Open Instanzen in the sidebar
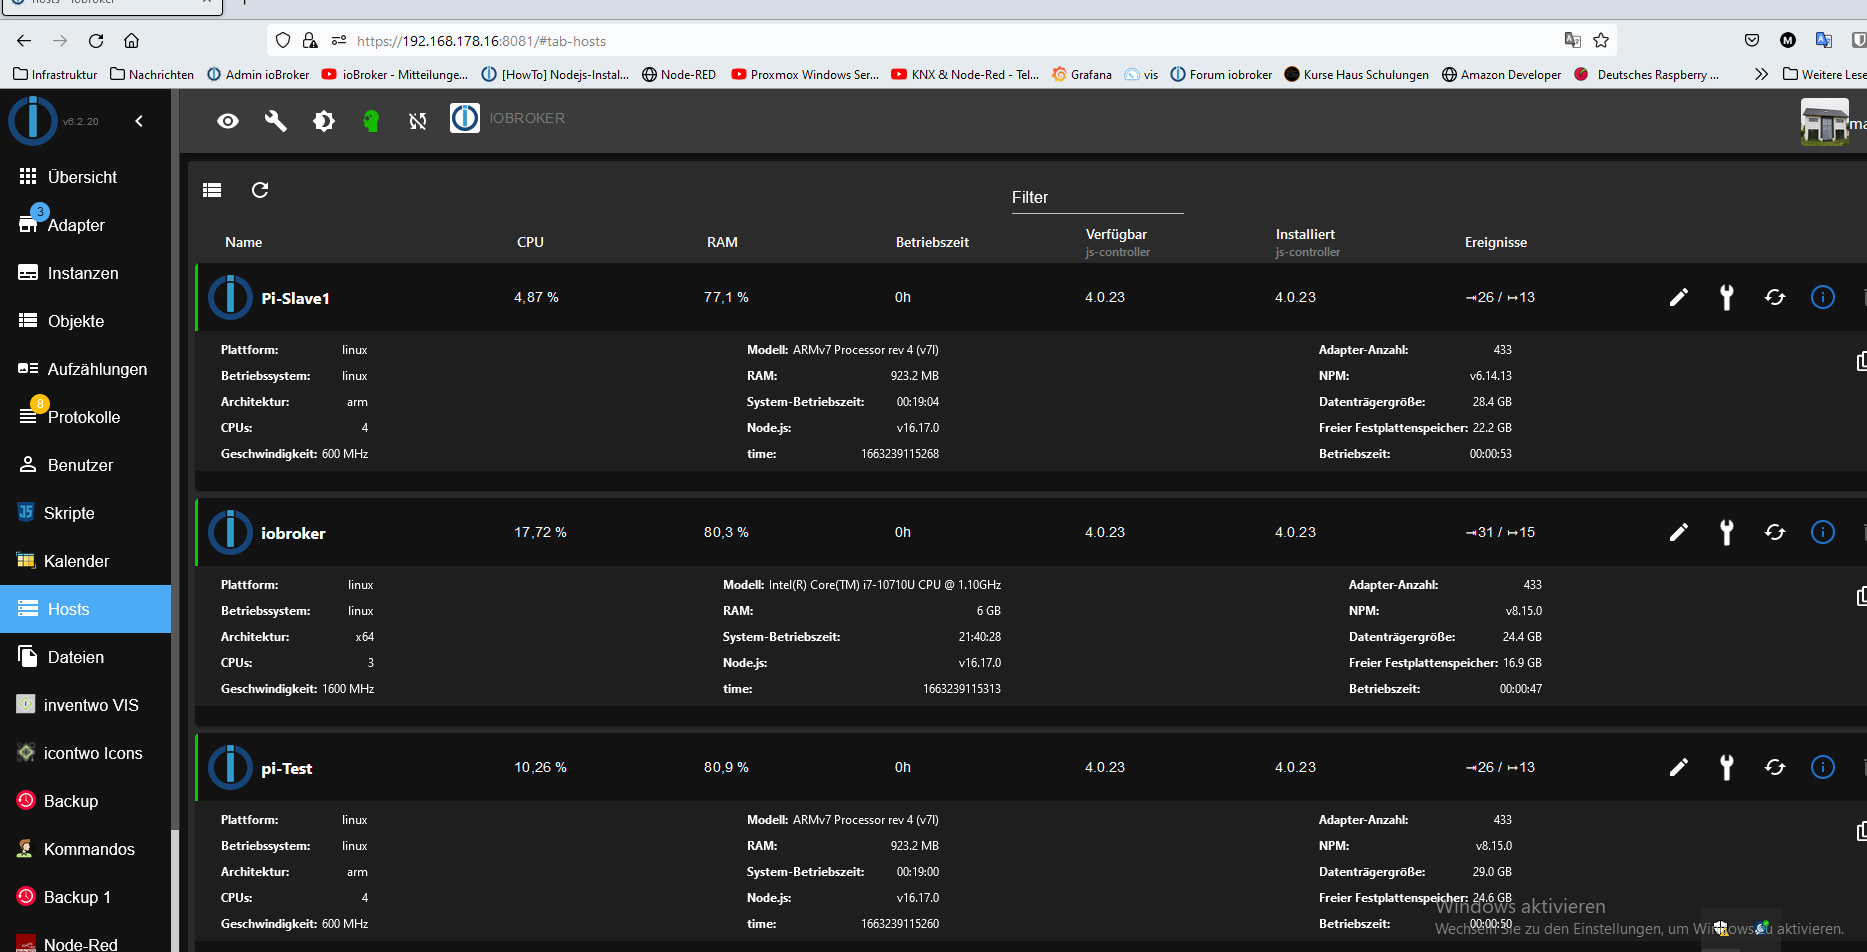 coord(85,273)
